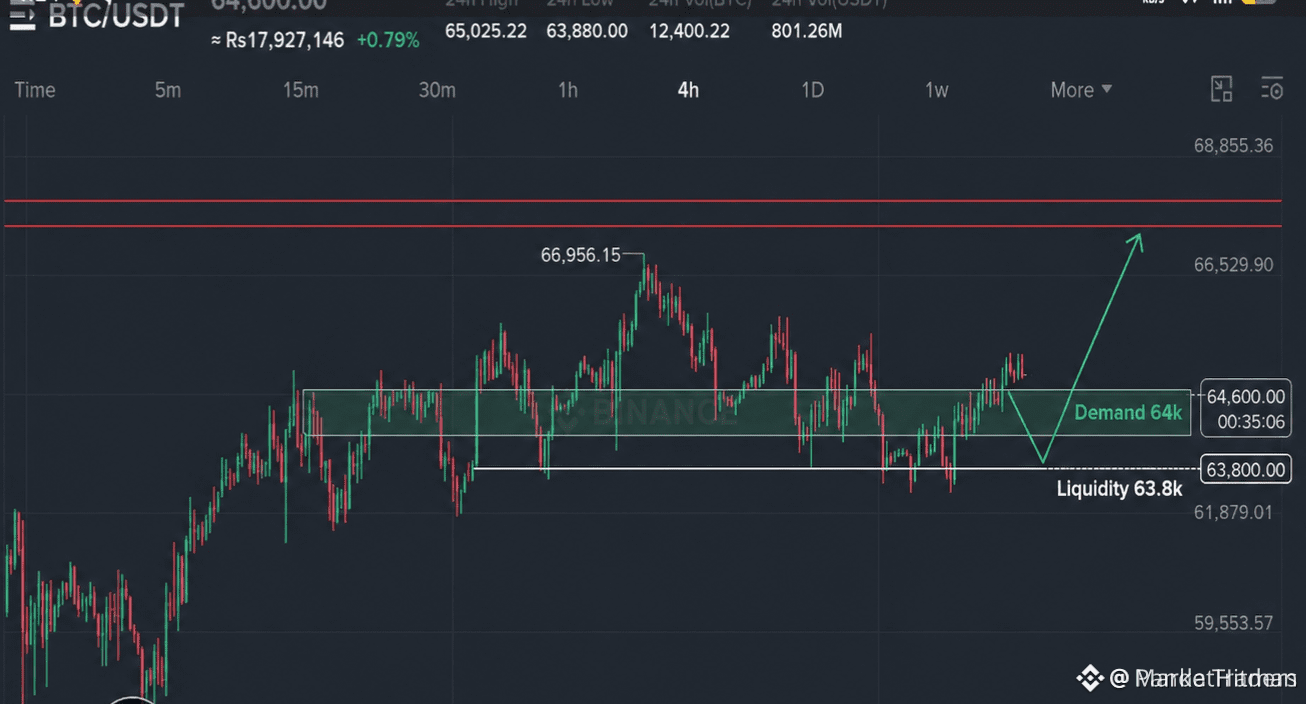This screenshot has width=1306, height=704.
Task: Select the 5m timeframe
Action: [168, 90]
